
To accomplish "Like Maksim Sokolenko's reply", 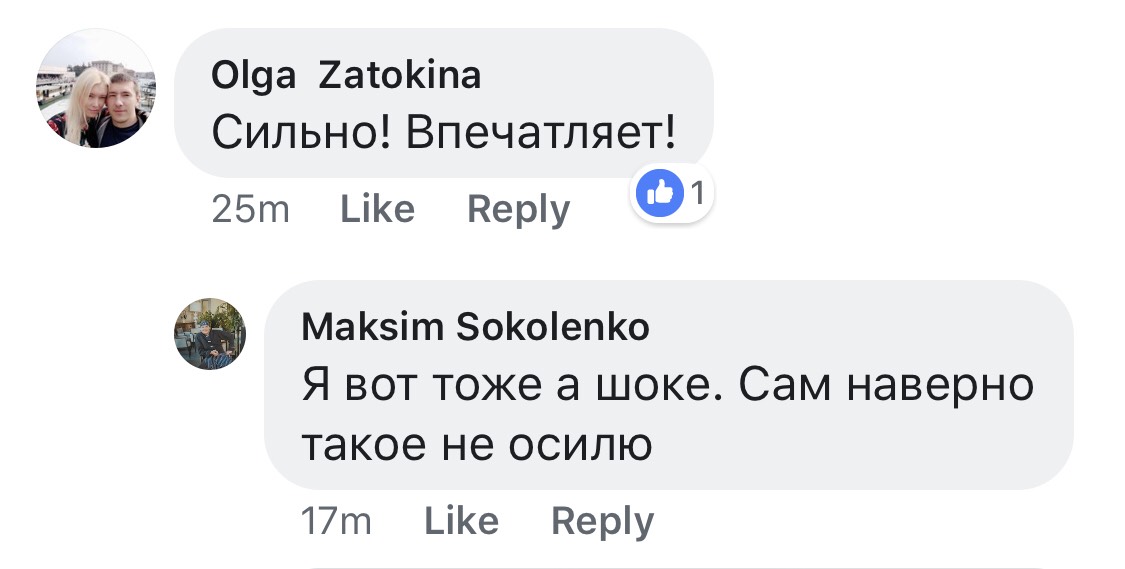I will click(x=461, y=521).
